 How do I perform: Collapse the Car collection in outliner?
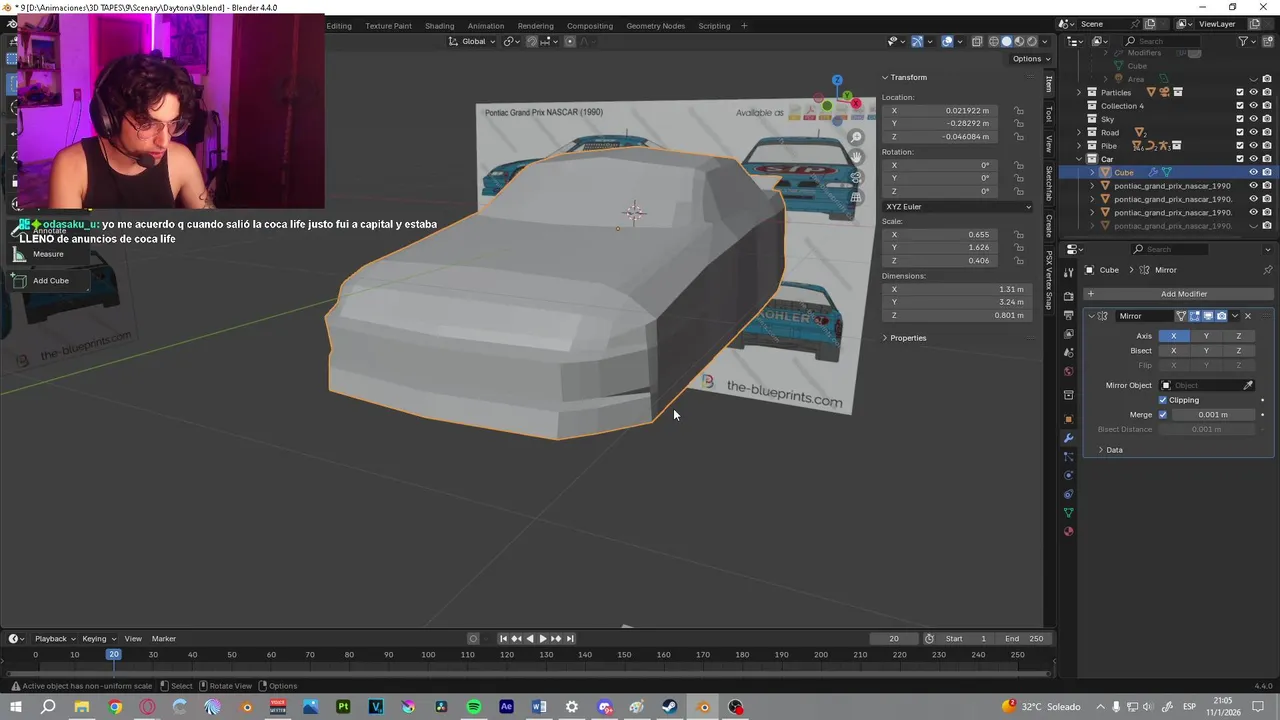click(x=1079, y=159)
